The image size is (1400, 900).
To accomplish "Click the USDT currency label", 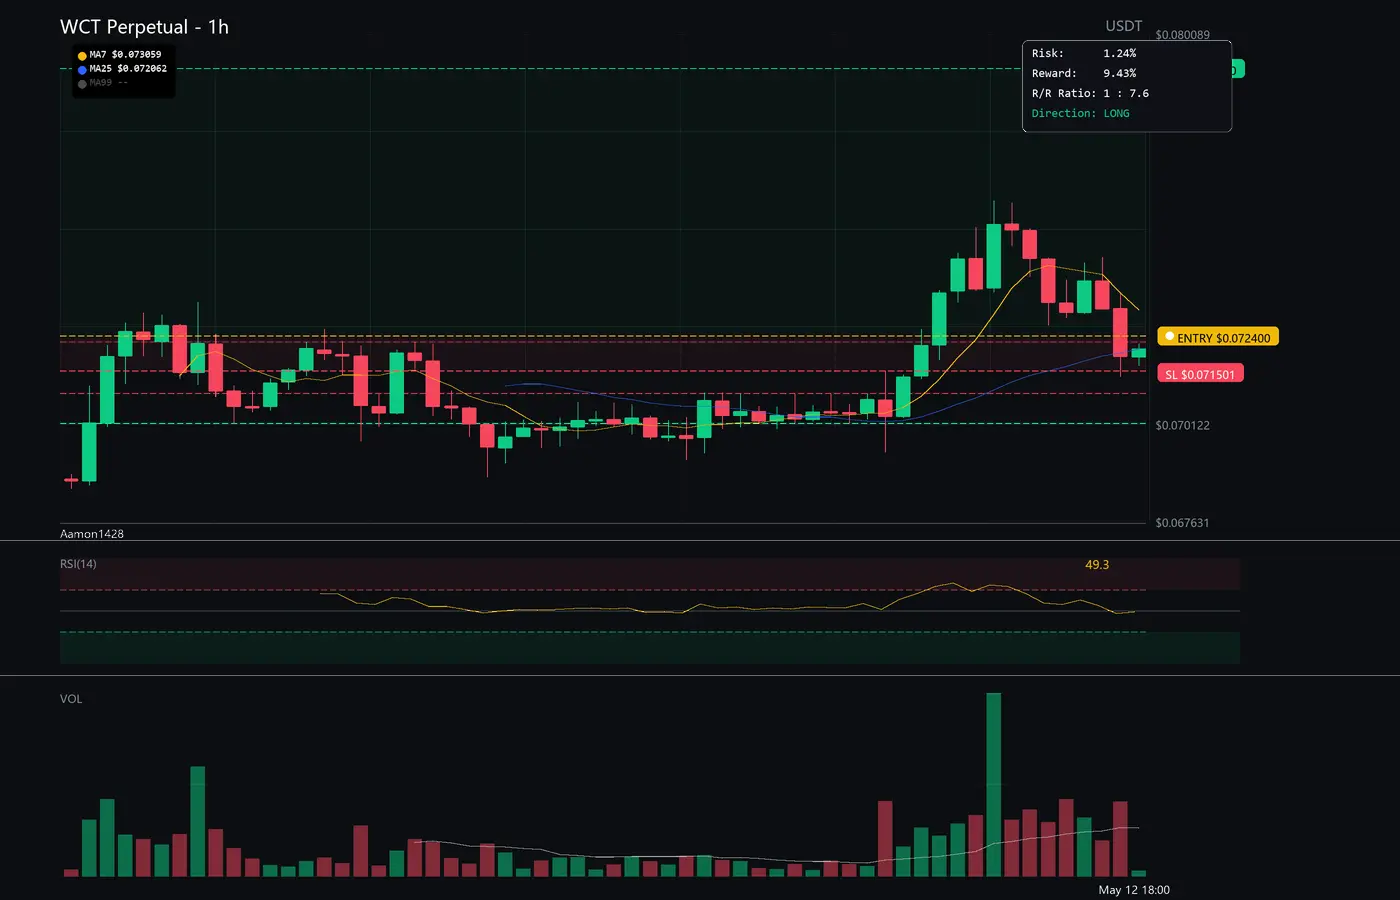I will point(1123,26).
